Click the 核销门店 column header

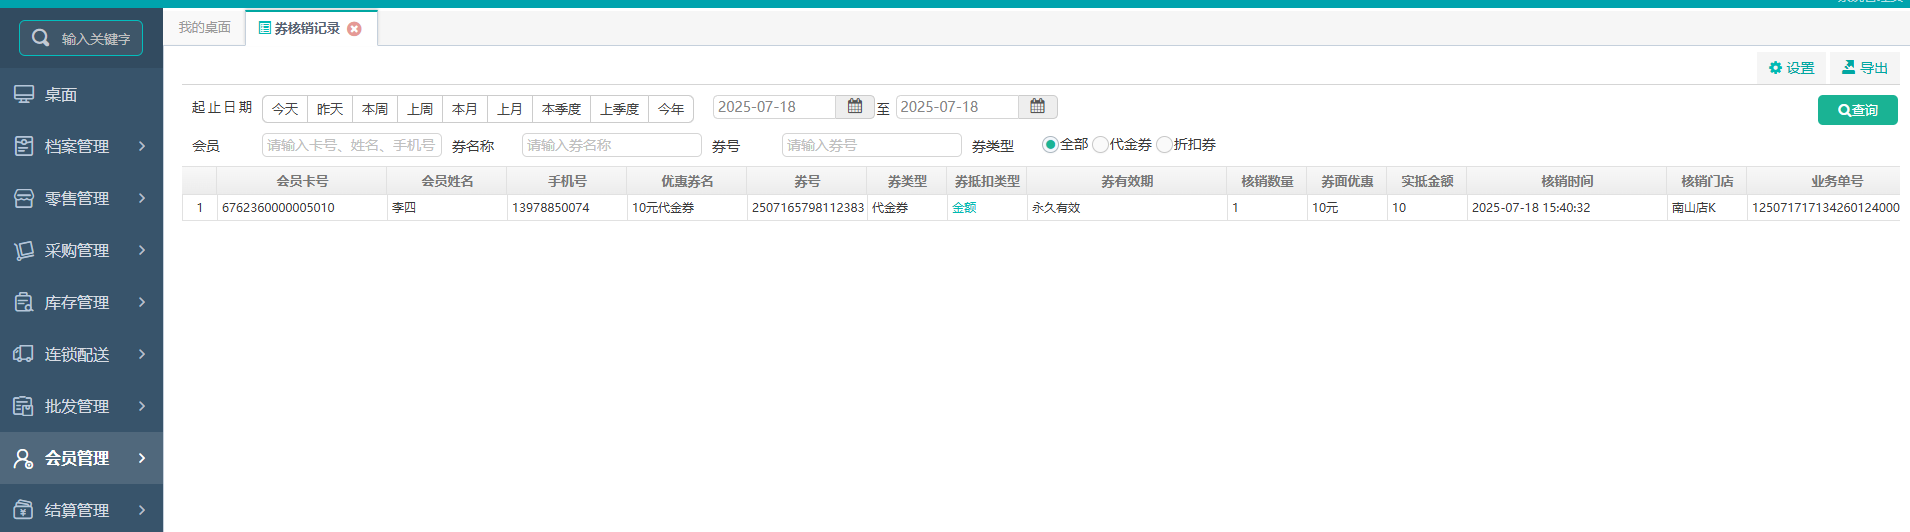click(x=1707, y=181)
